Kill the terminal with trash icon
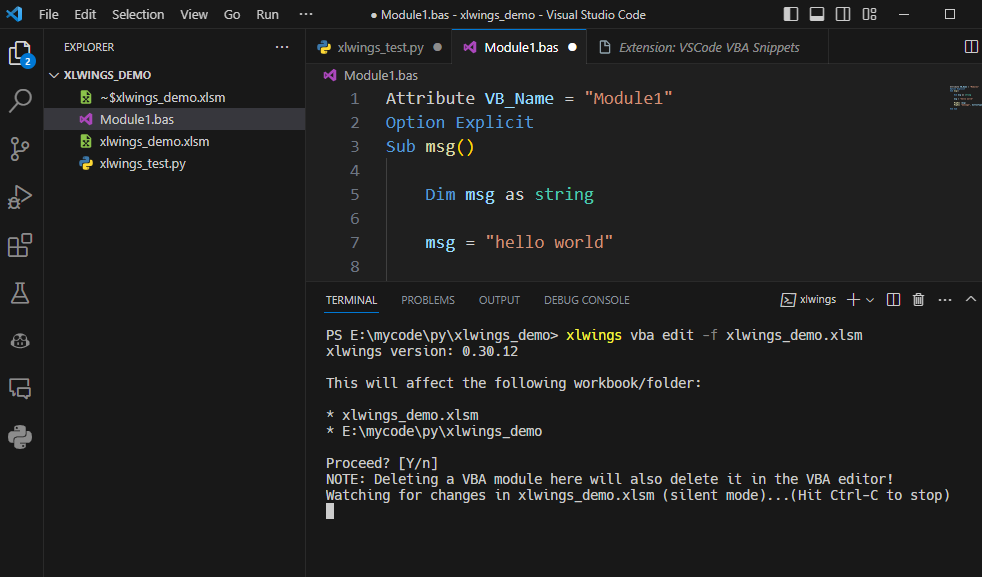 [x=918, y=300]
